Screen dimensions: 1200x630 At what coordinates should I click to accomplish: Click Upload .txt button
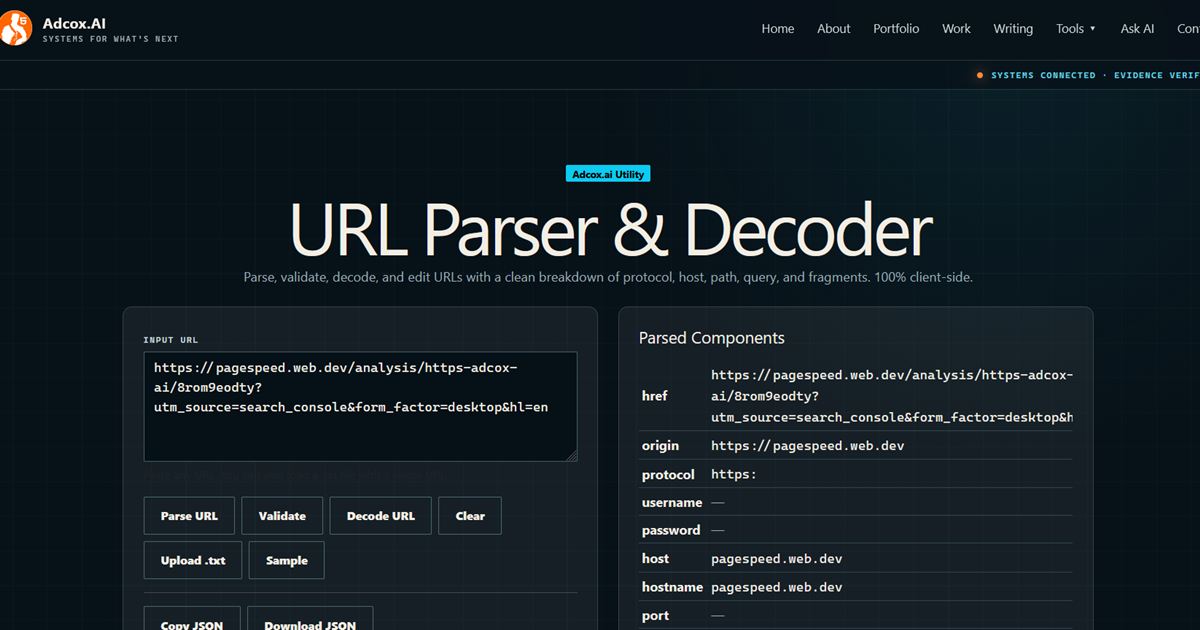pos(193,561)
